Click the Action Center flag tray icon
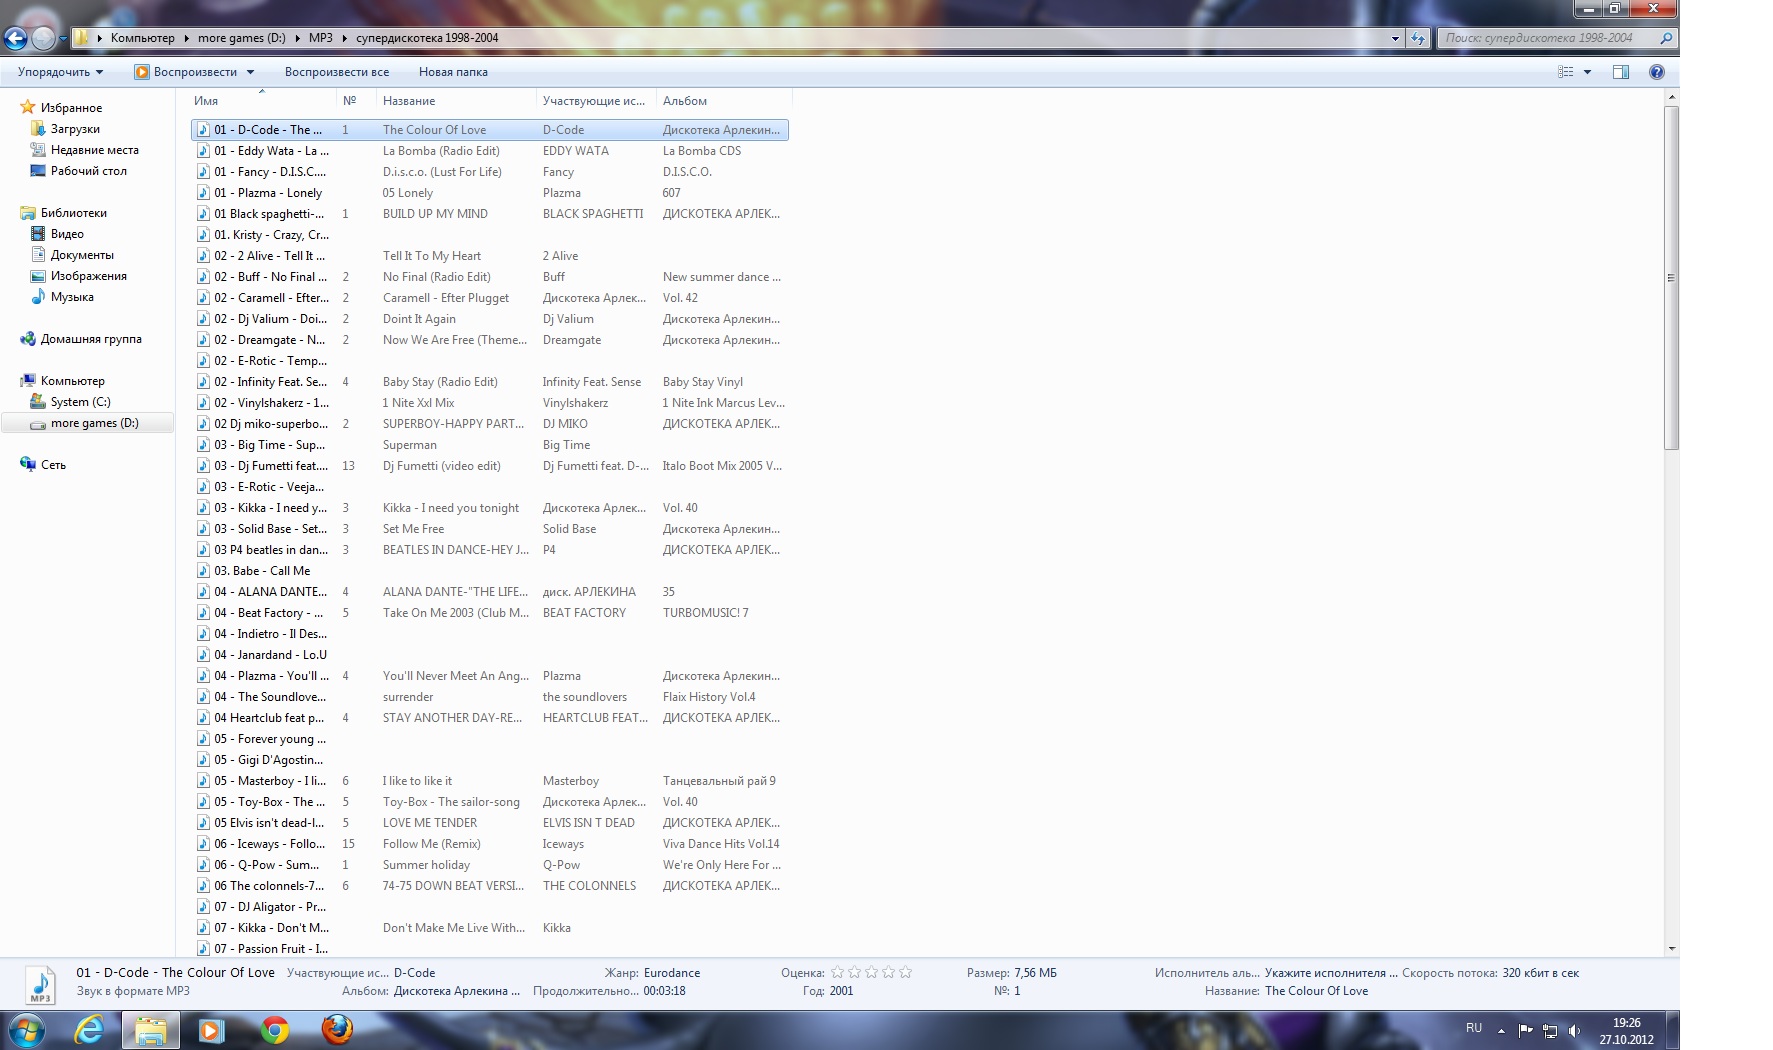 tap(1525, 1030)
